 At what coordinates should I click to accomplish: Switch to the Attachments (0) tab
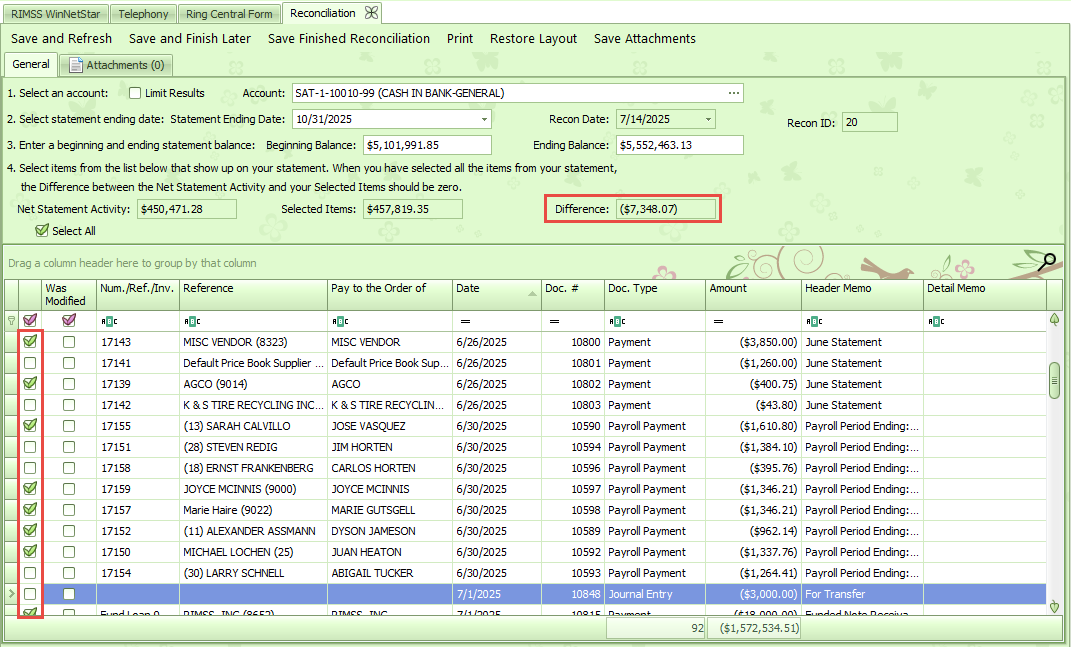click(x=116, y=66)
